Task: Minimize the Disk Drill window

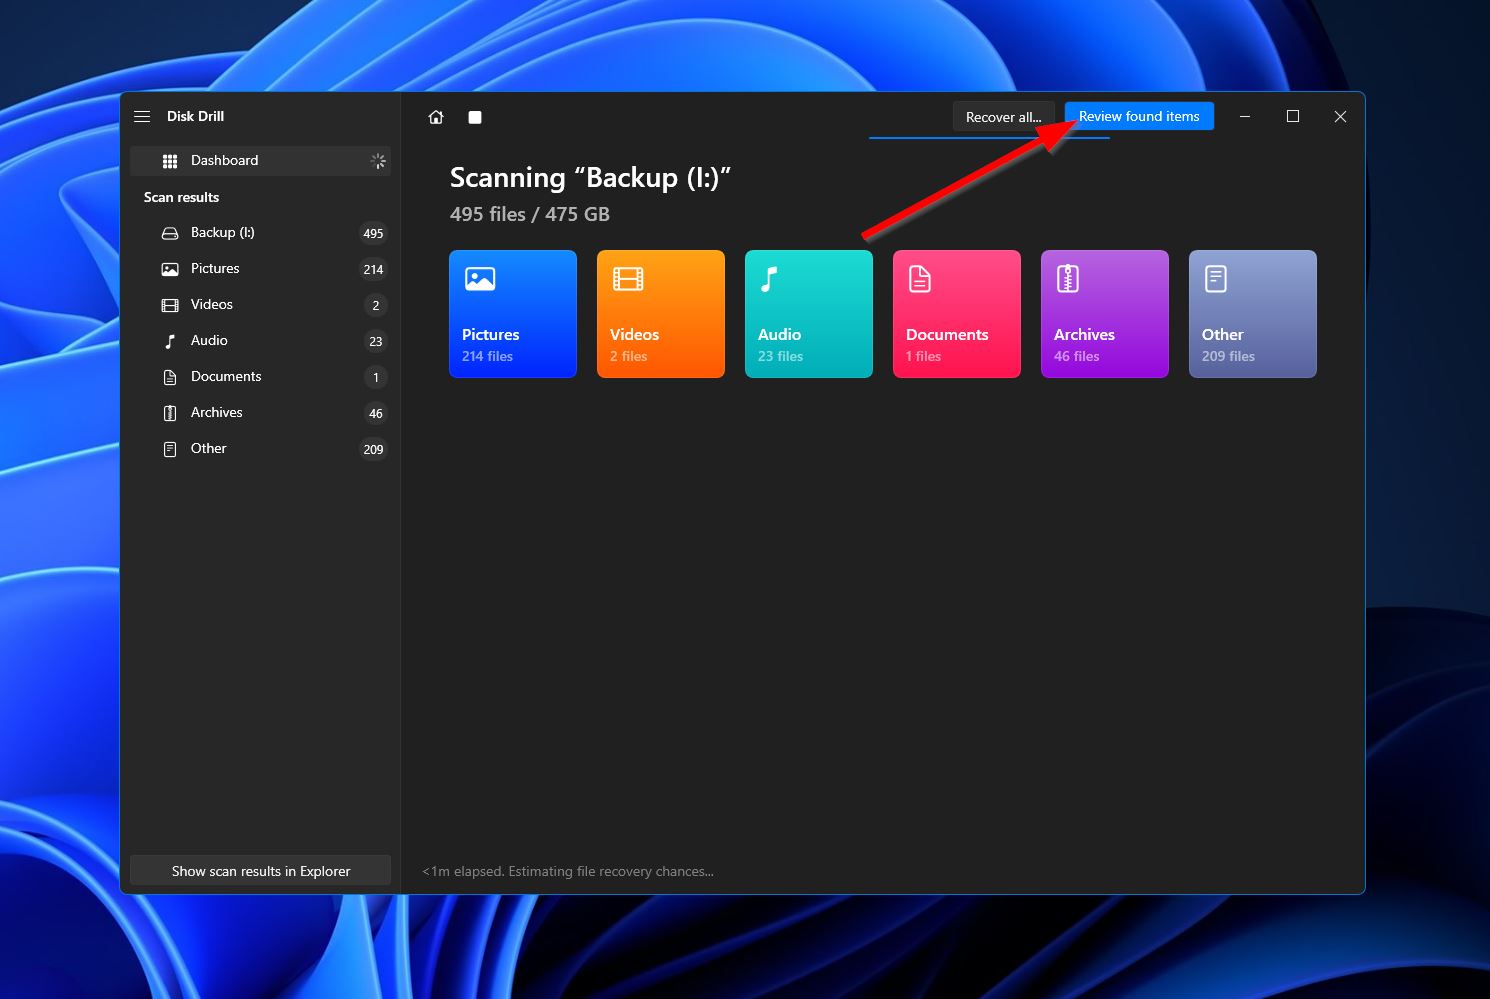Action: coord(1245,116)
